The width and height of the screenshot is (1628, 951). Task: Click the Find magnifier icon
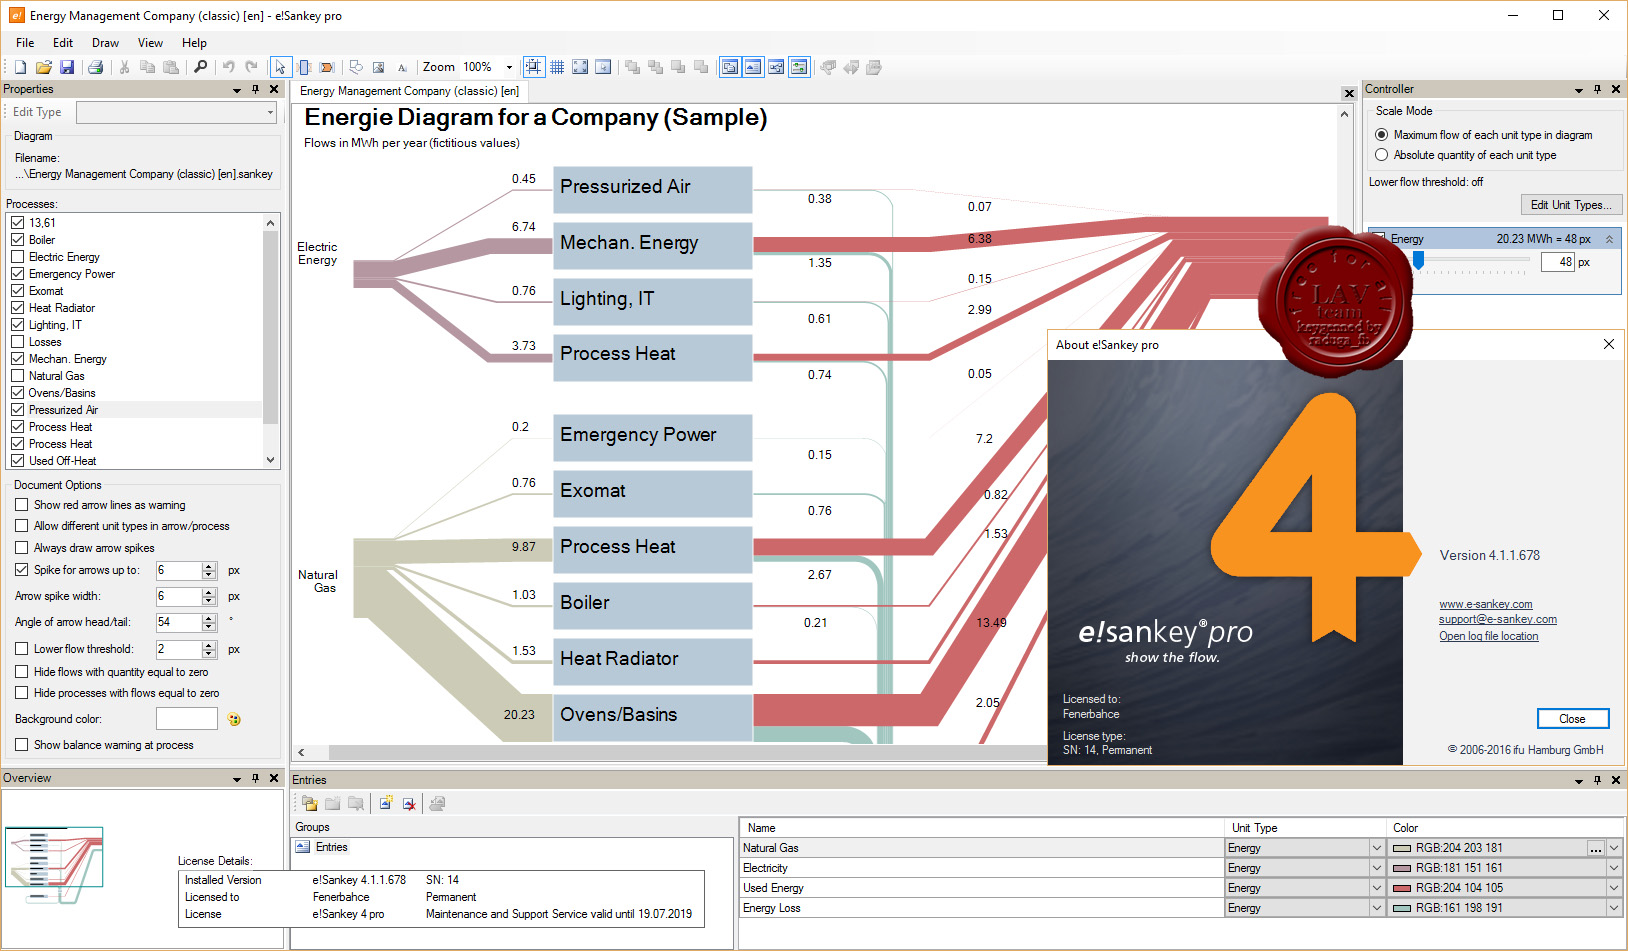tap(200, 67)
